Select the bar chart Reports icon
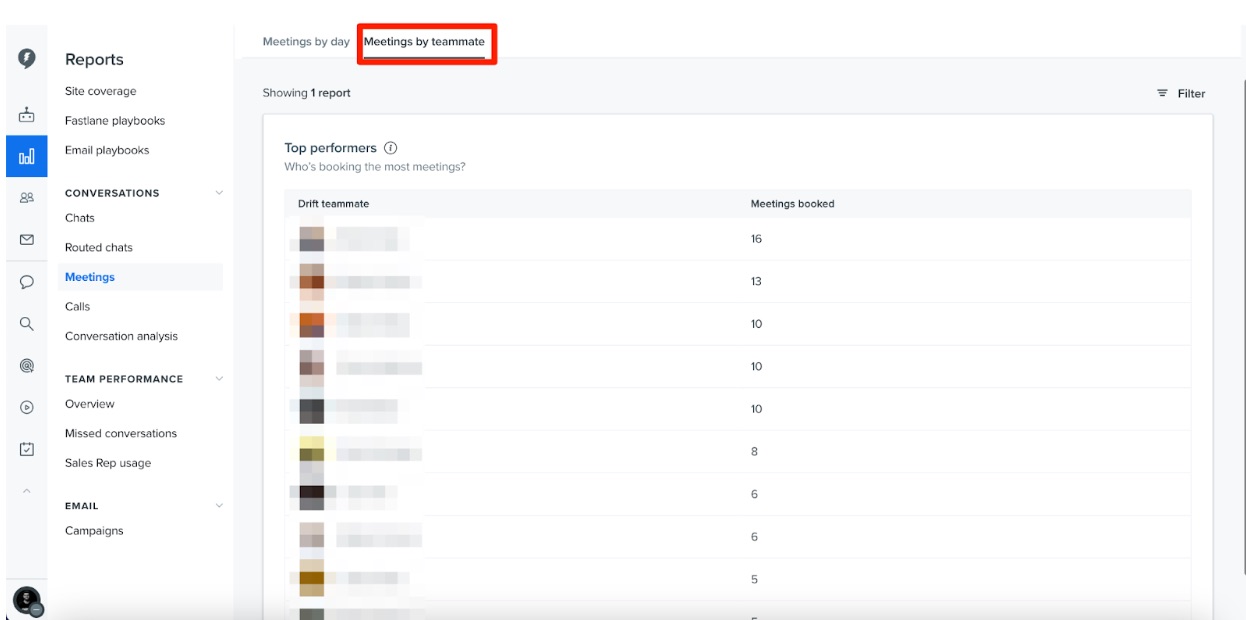Image resolution: width=1246 pixels, height=620 pixels. (x=27, y=156)
